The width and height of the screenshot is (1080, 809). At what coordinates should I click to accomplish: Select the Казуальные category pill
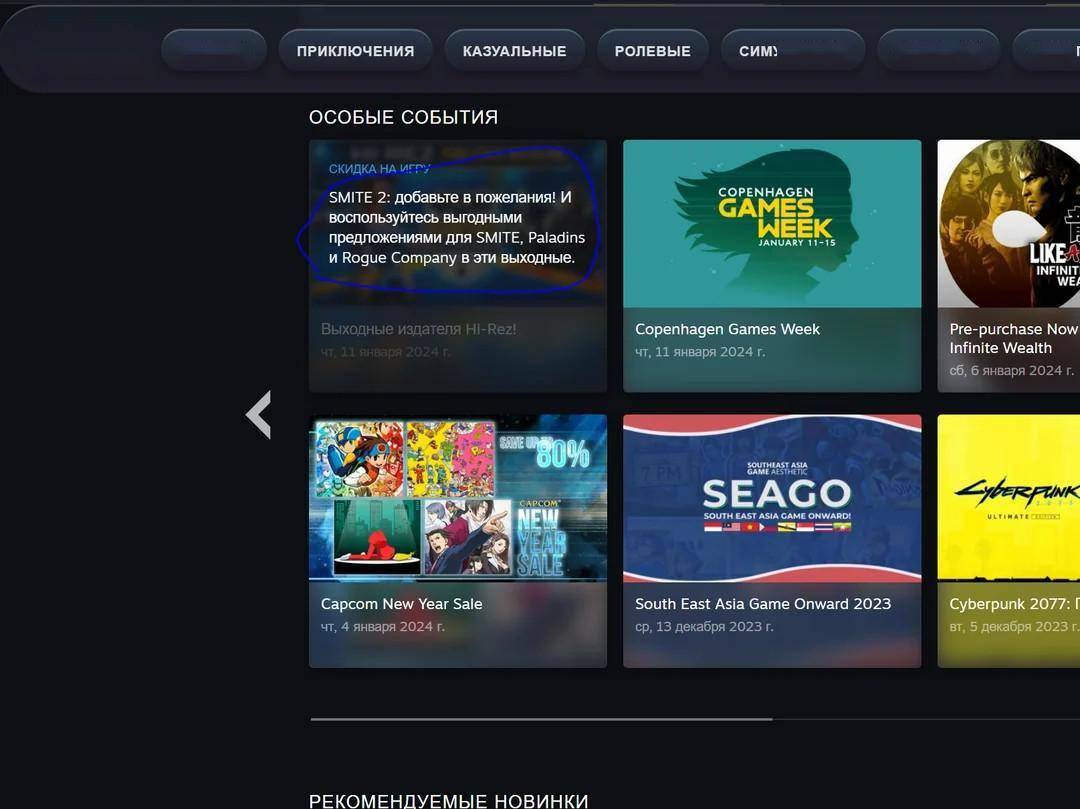point(514,51)
